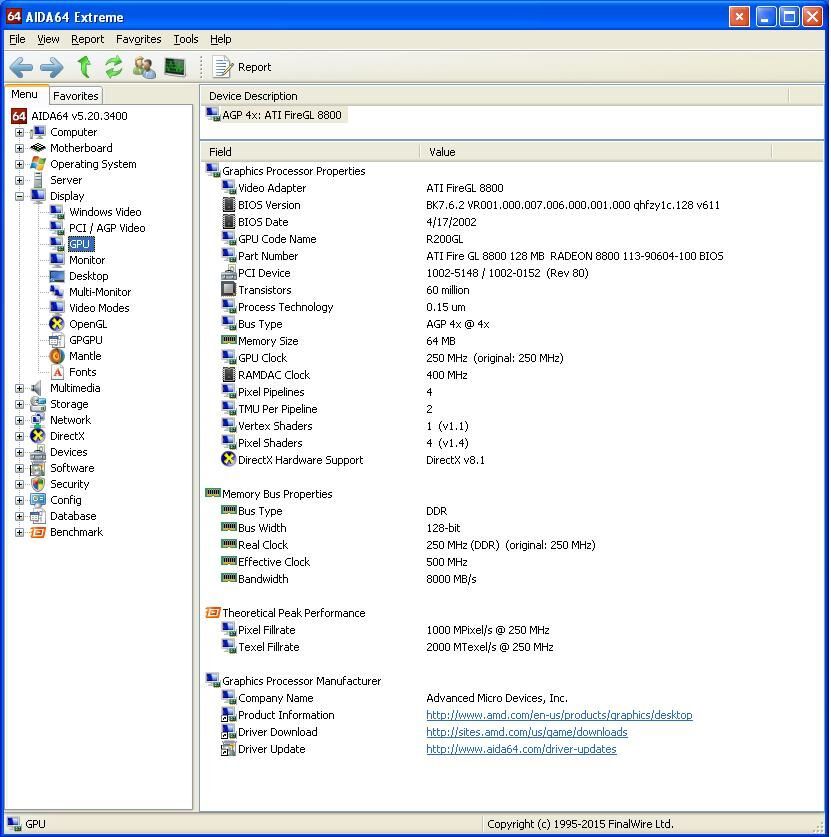The height and width of the screenshot is (837, 831).
Task: Expand the Multimedia tree node
Action: coord(19,388)
